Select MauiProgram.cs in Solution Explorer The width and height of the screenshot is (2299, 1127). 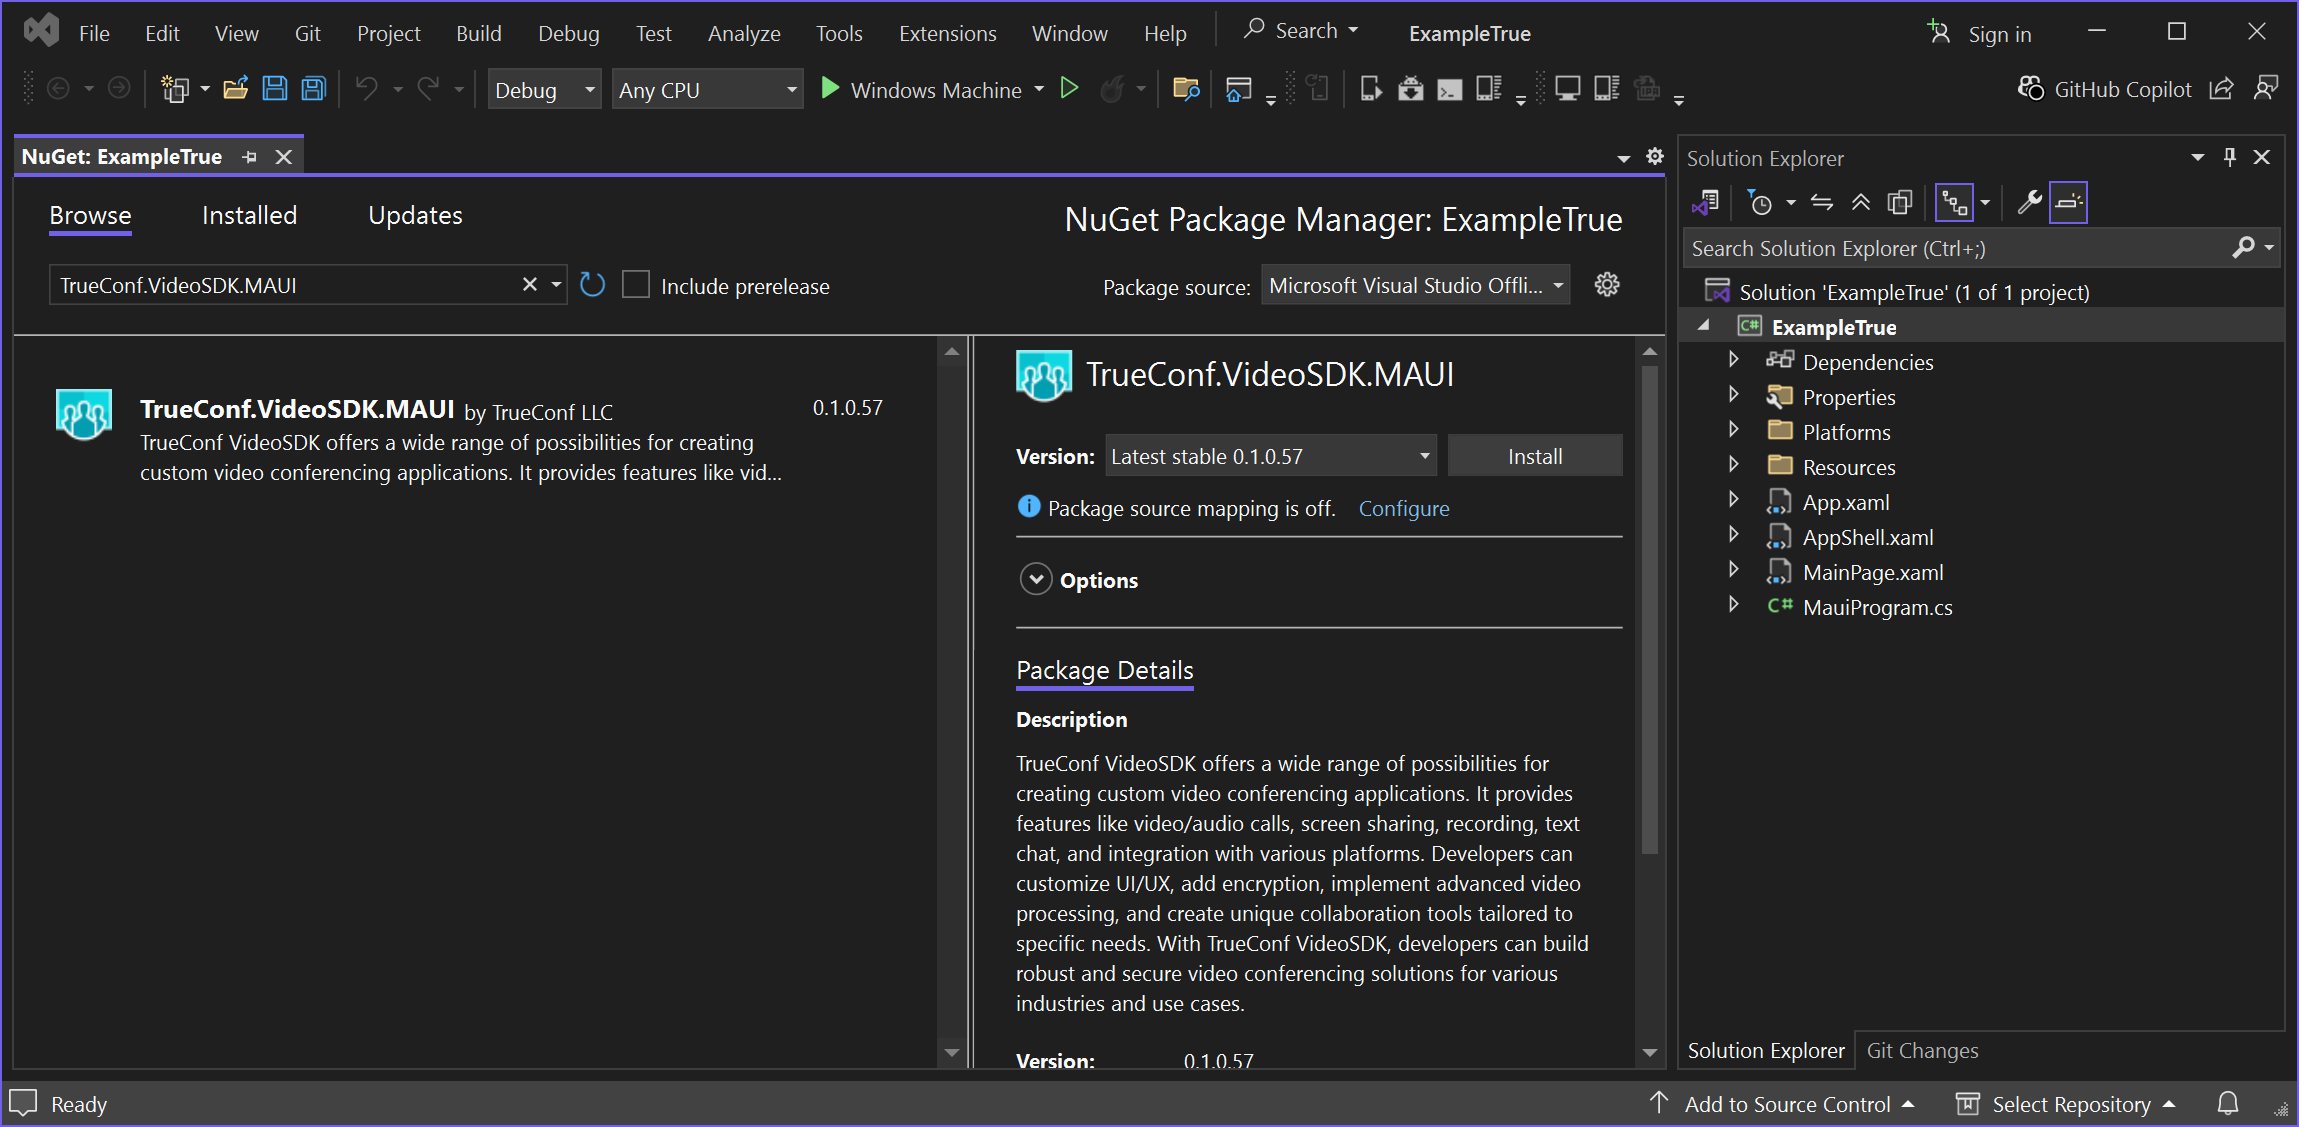[x=1876, y=607]
